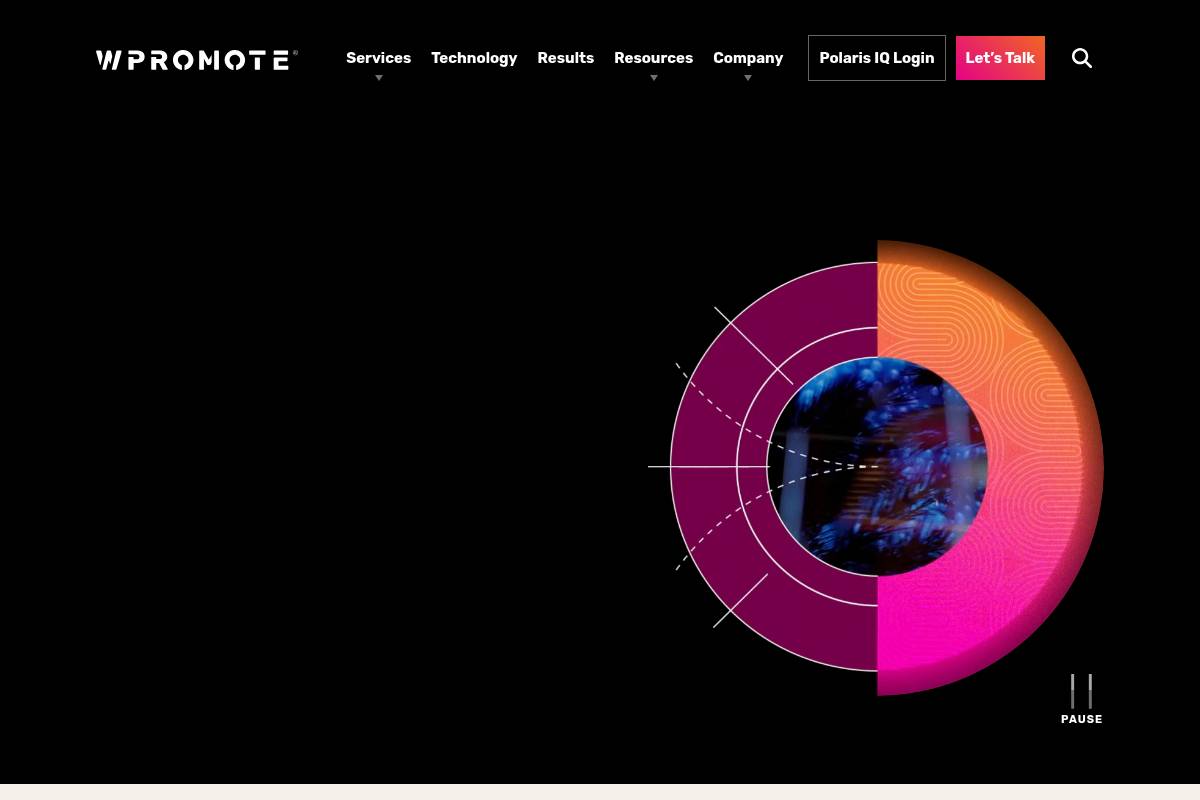Expand the Company dropdown arrow
Image resolution: width=1200 pixels, height=800 pixels.
tap(748, 78)
